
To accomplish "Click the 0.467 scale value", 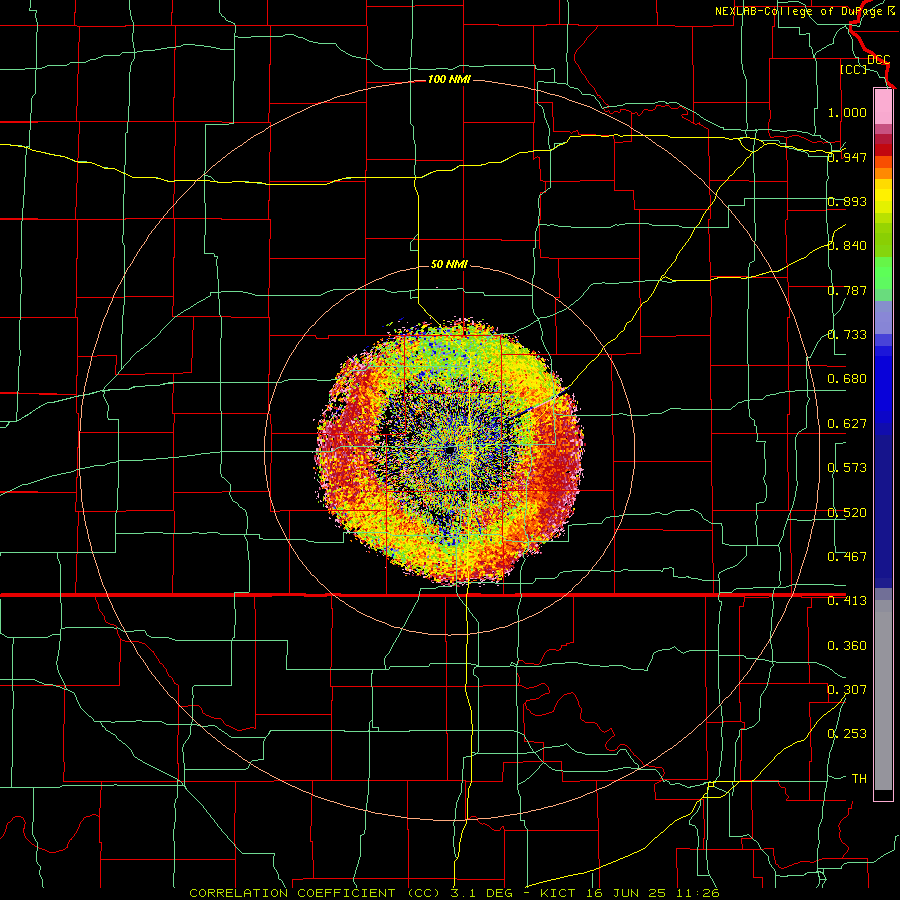I will coord(847,557).
